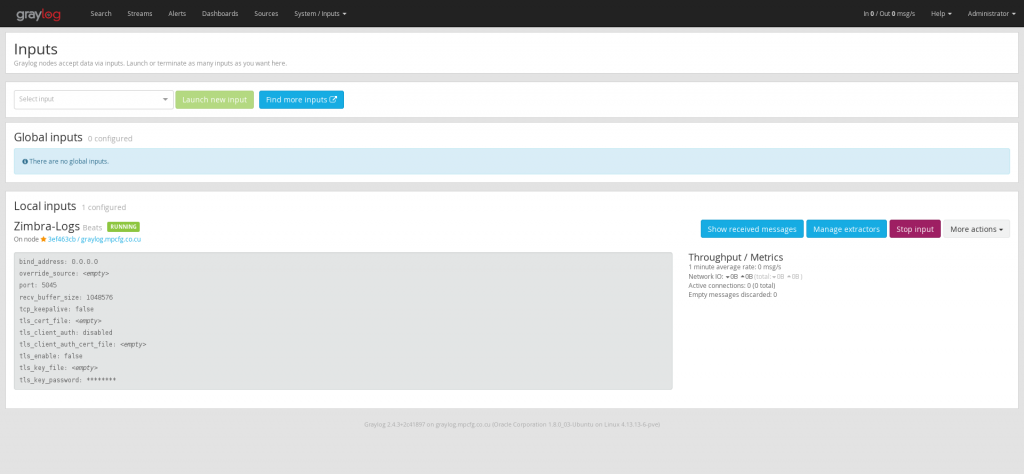Click the Graylog logo

(40, 14)
